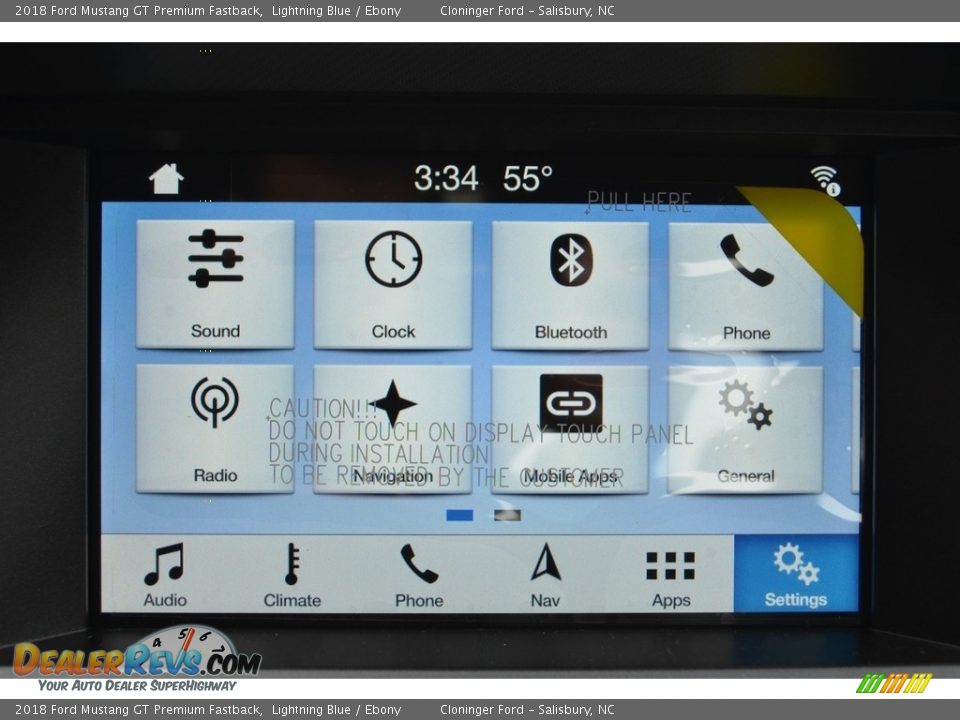Tap the Home icon
The height and width of the screenshot is (720, 960).
[x=166, y=179]
